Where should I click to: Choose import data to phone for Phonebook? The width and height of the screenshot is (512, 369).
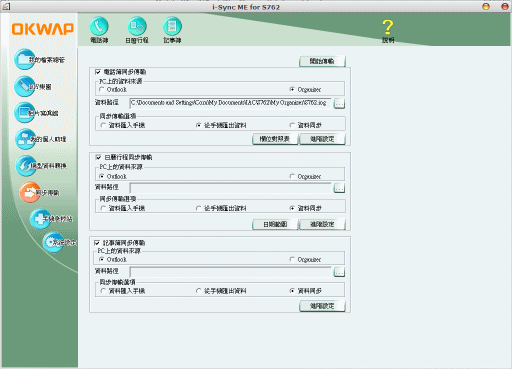point(103,125)
